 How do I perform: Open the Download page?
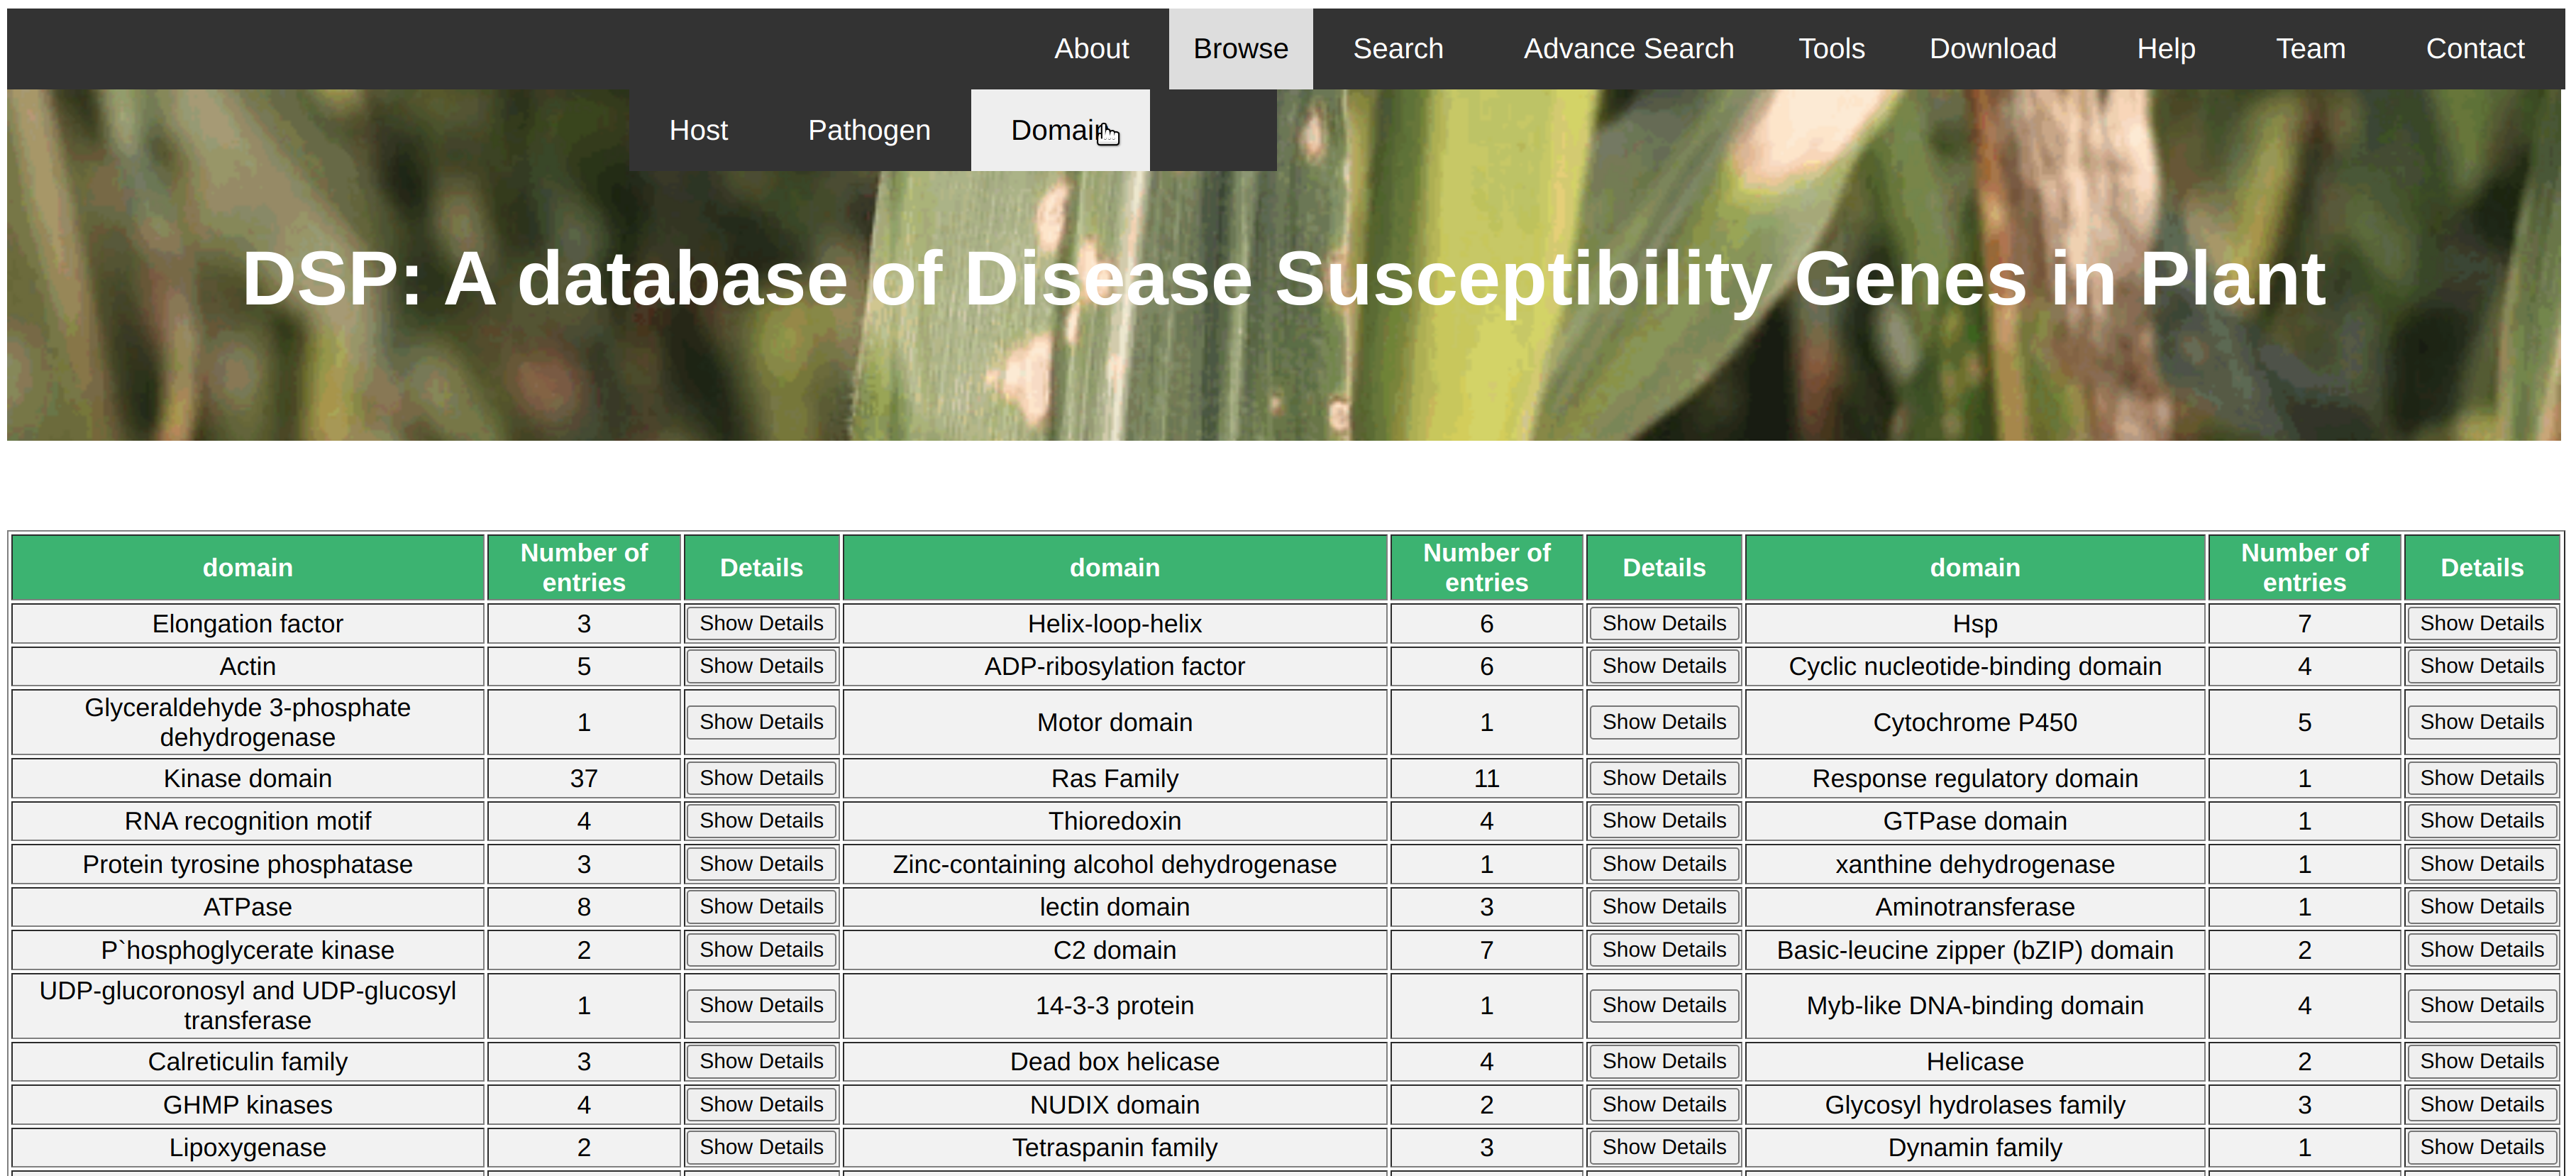coord(1992,48)
